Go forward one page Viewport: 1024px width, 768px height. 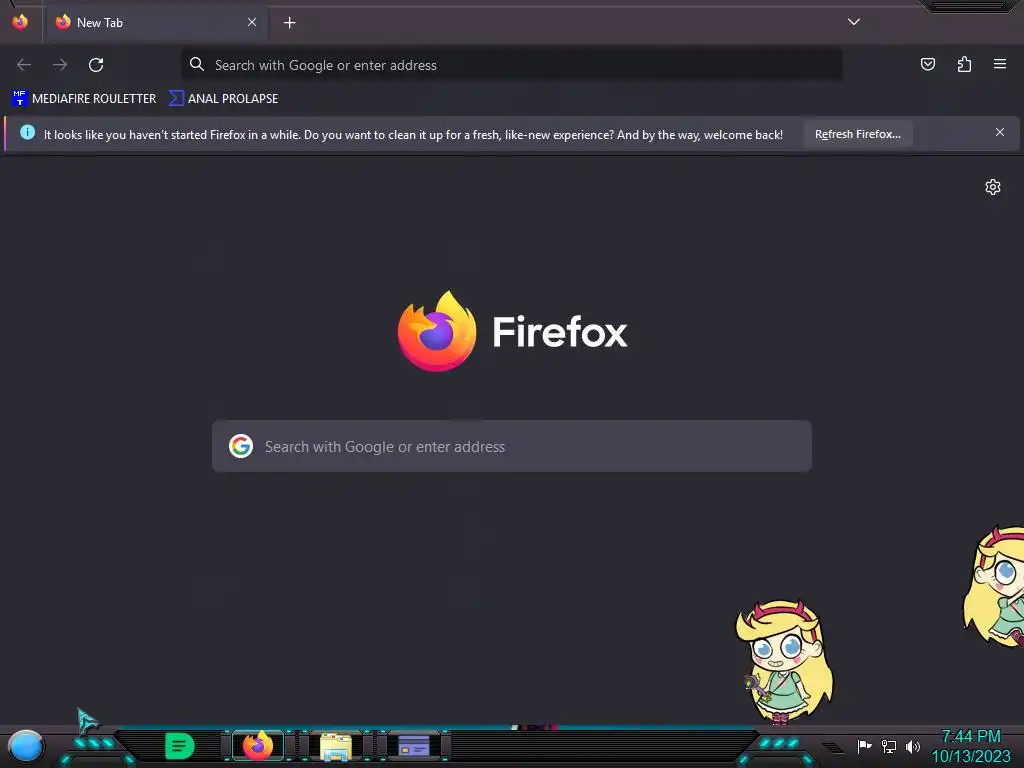tap(60, 65)
